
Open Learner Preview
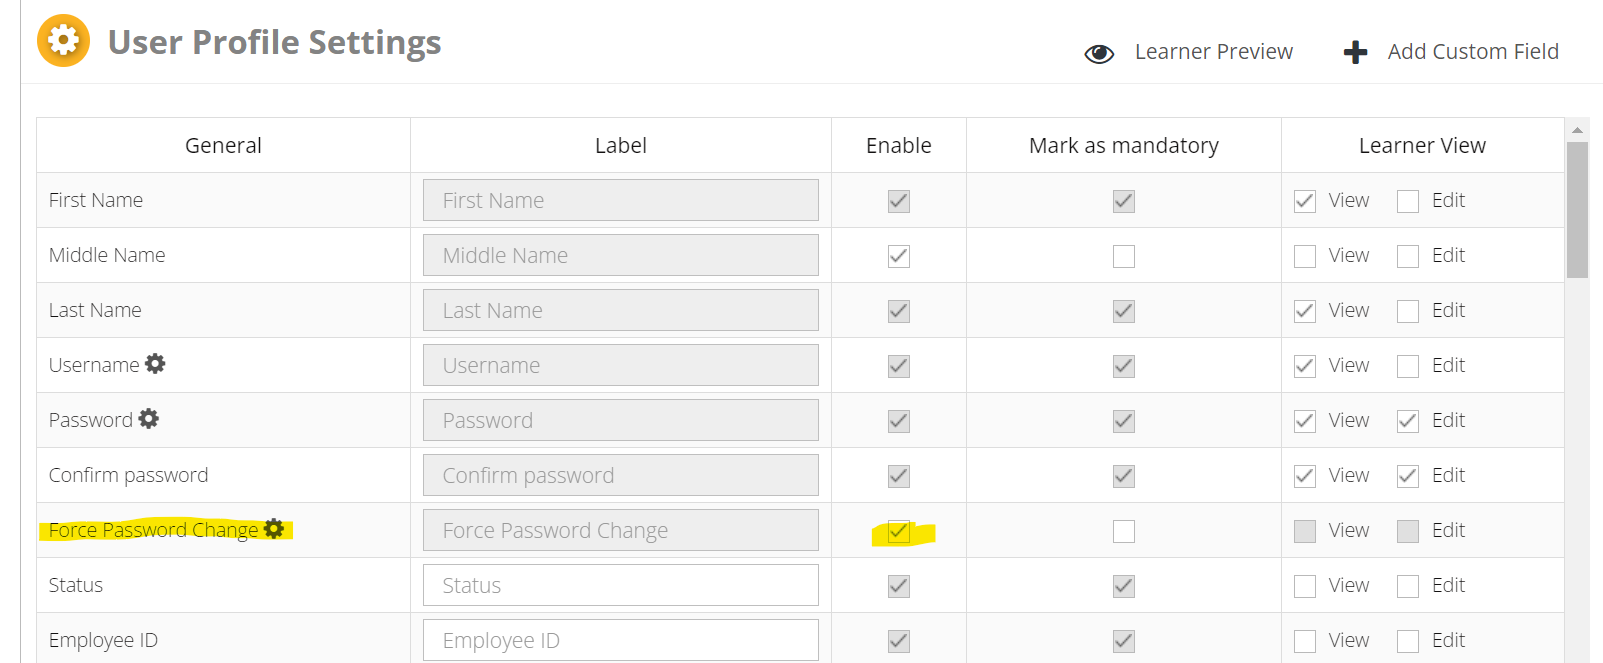tap(1214, 52)
